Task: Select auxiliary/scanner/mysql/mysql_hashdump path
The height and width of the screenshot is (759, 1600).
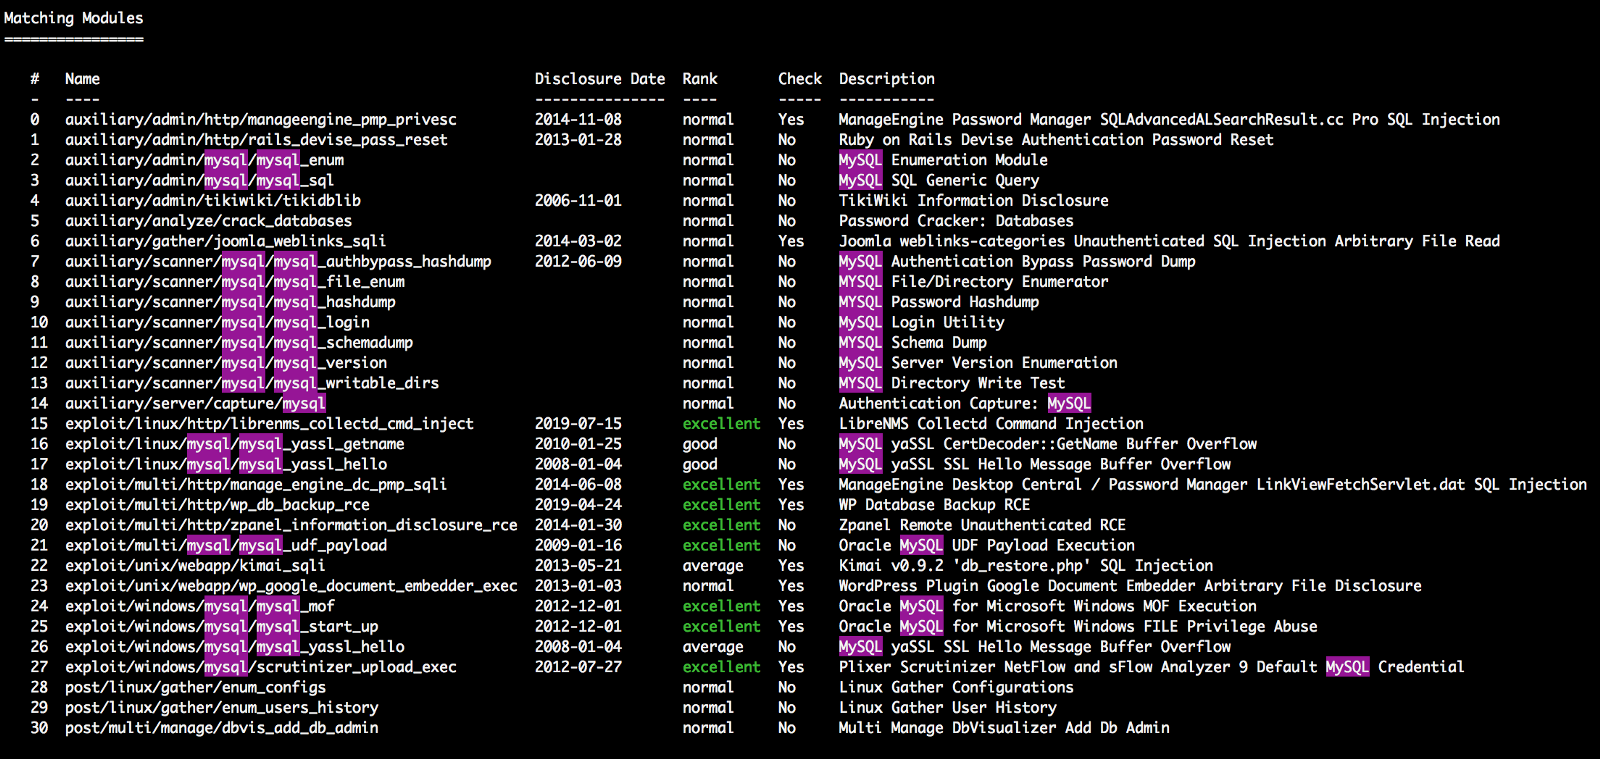Action: tap(230, 302)
